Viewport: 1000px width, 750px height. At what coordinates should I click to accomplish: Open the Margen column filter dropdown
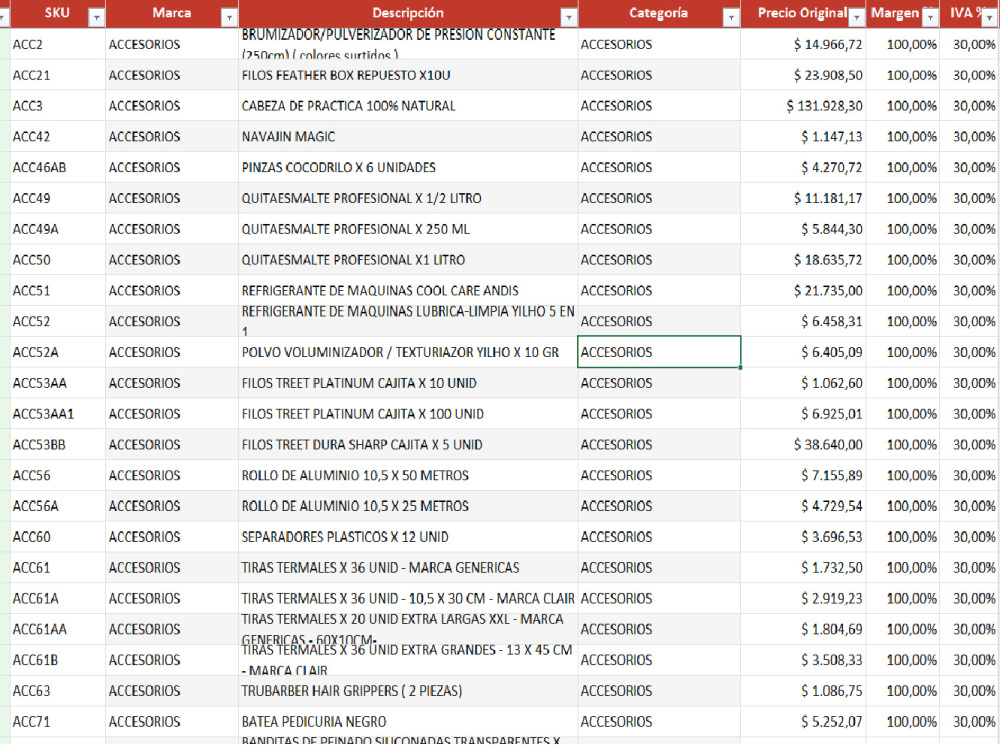[x=930, y=18]
